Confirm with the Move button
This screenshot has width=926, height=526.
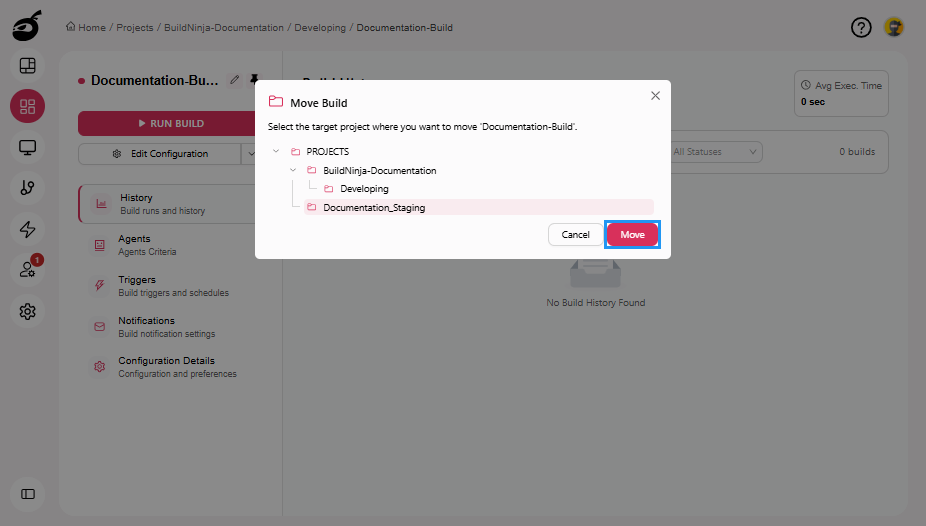[632, 235]
